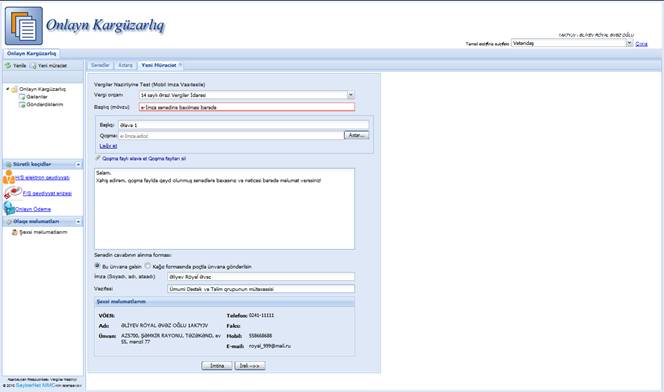Screen dimensions: 664x392
Task: Click the red stamp icon beside qeydiyyat ərizəsi
Action: (12, 193)
